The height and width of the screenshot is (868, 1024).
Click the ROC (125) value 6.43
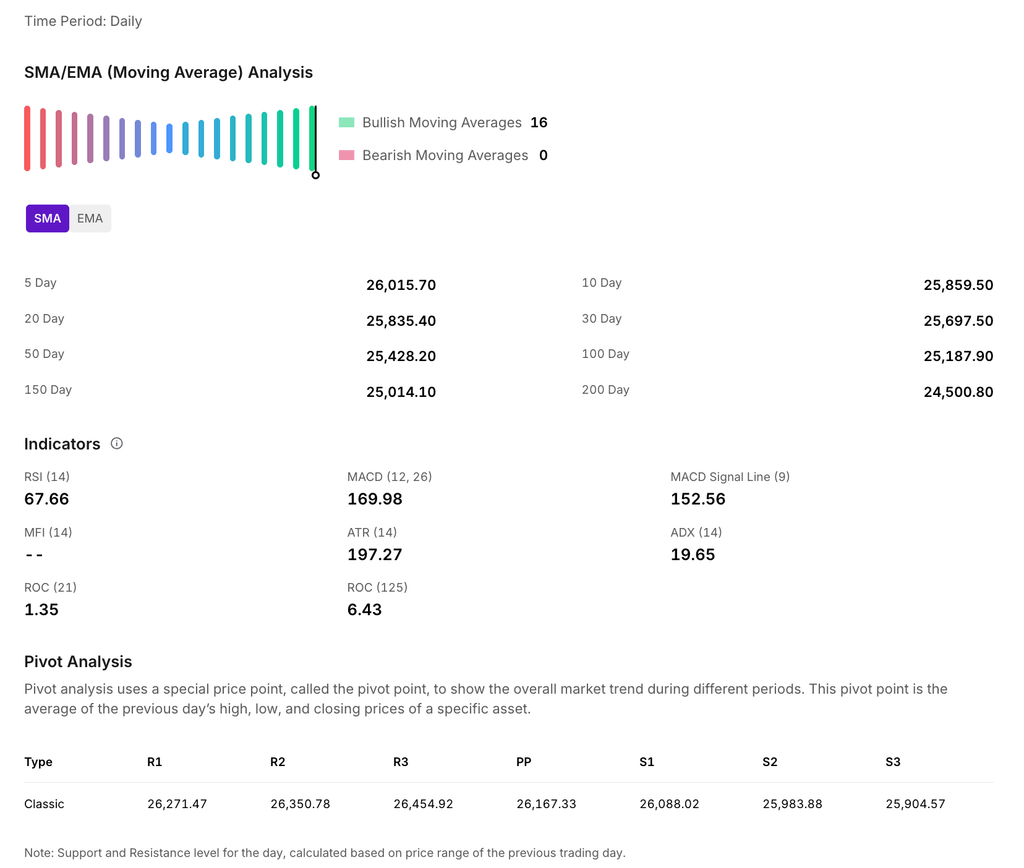pyautogui.click(x=365, y=609)
